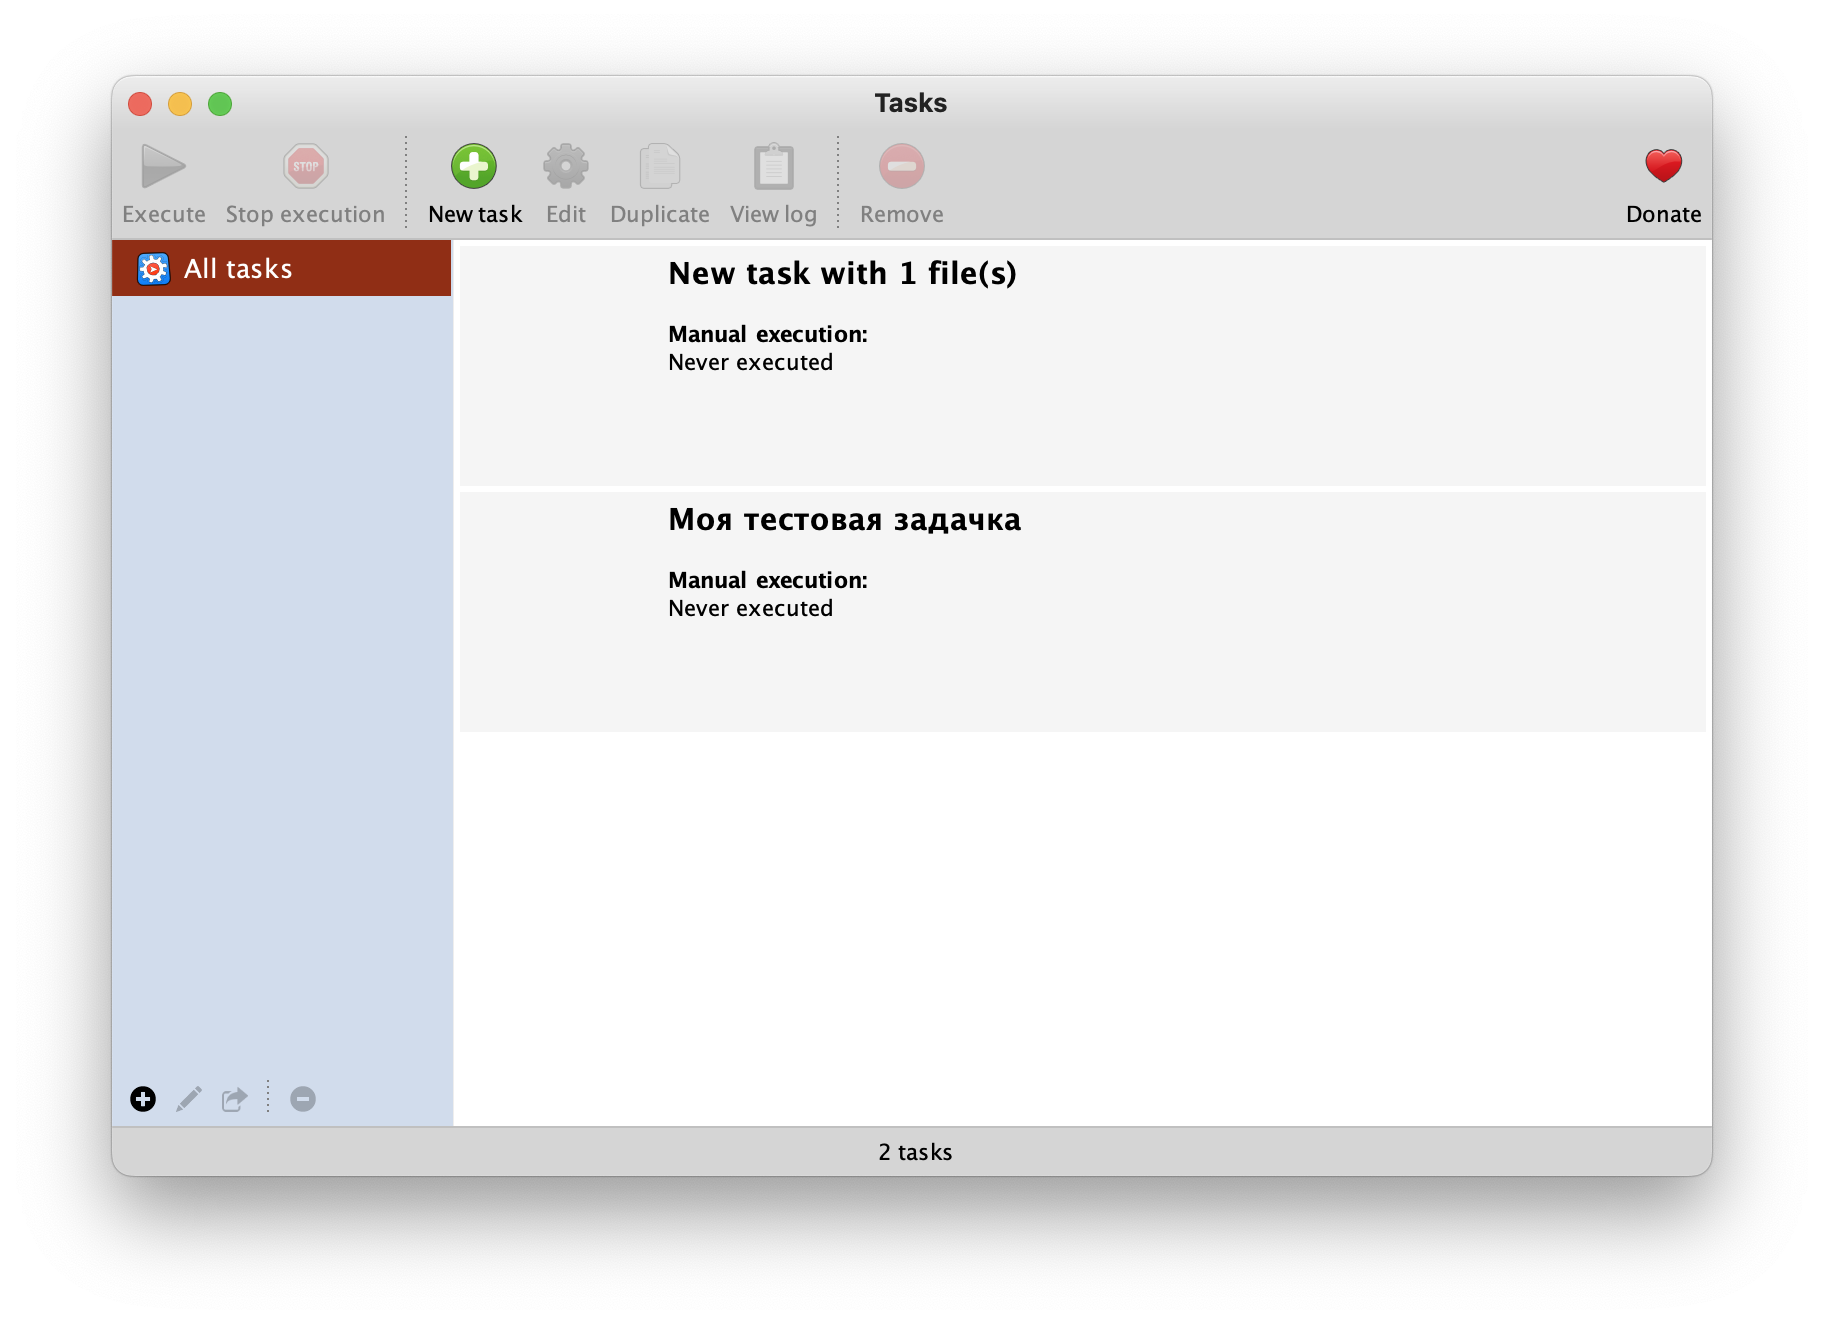Click the red close window button
The width and height of the screenshot is (1824, 1324).
[x=140, y=104]
